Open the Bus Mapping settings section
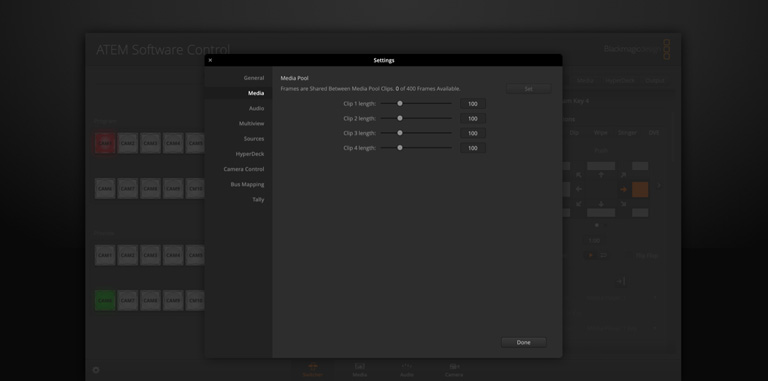 (x=247, y=184)
